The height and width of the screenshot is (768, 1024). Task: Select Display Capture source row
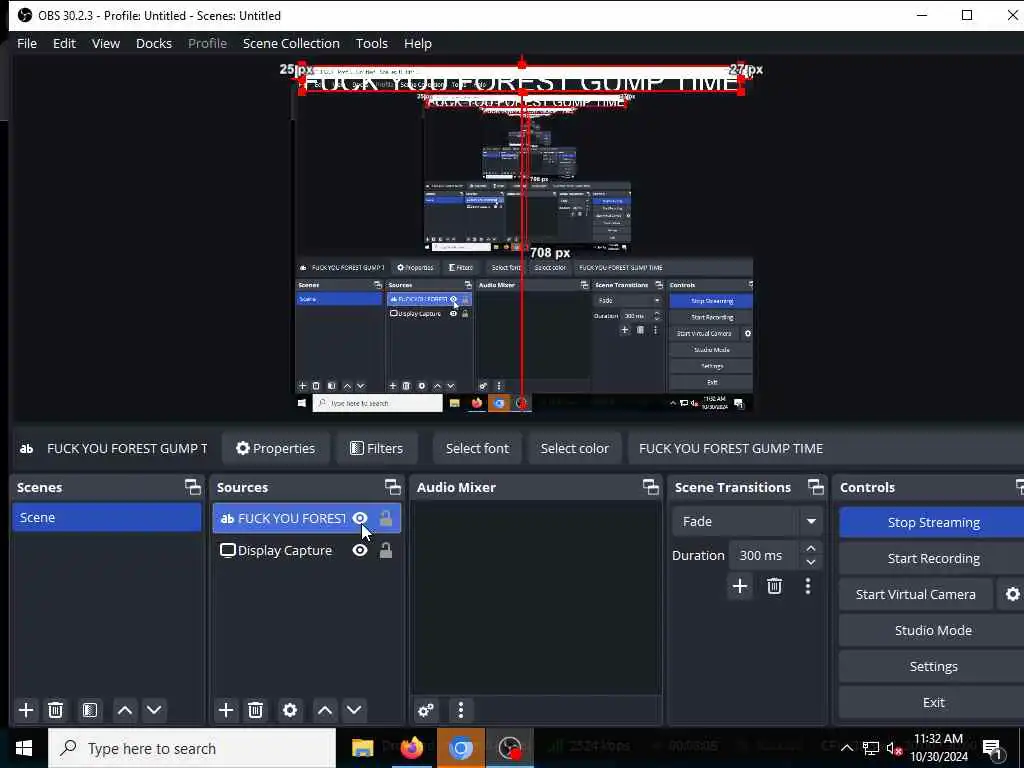[307, 551]
